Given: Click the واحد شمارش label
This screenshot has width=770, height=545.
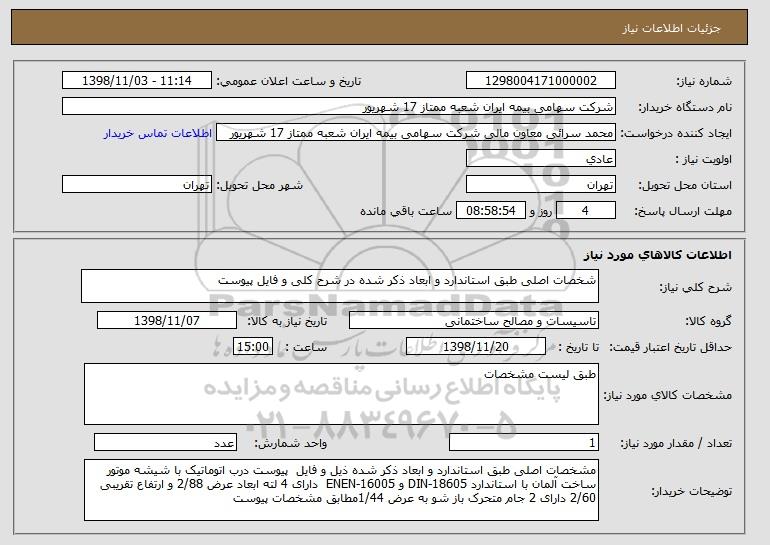Looking at the screenshot, I should click(x=291, y=443).
